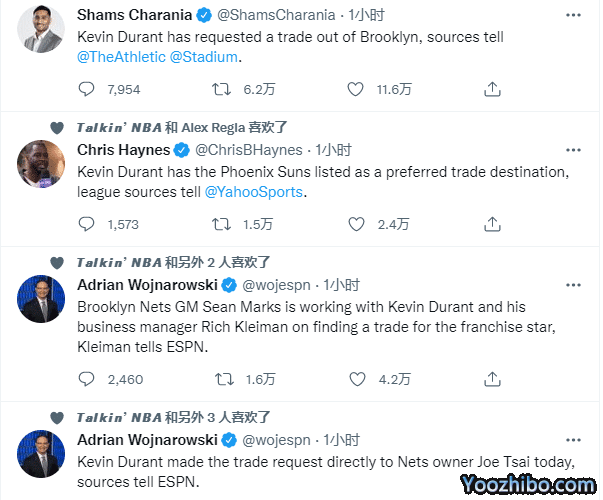
Task: Like Wojnarowski's tweet with 4.2万 likes
Action: pos(358,379)
